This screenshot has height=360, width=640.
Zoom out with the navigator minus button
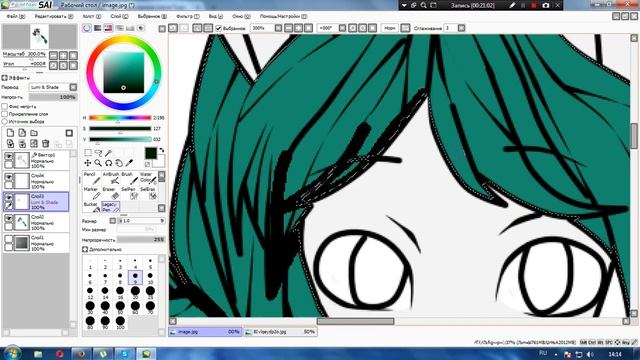tap(53, 55)
